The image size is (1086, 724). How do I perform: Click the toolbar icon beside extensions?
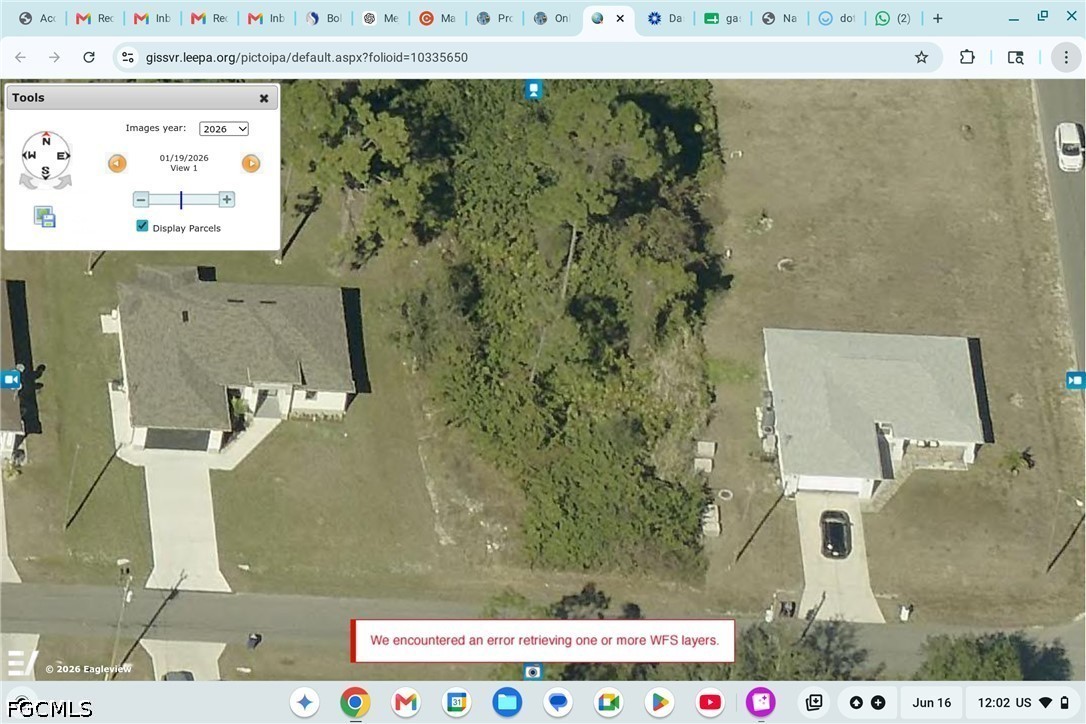(x=1015, y=58)
